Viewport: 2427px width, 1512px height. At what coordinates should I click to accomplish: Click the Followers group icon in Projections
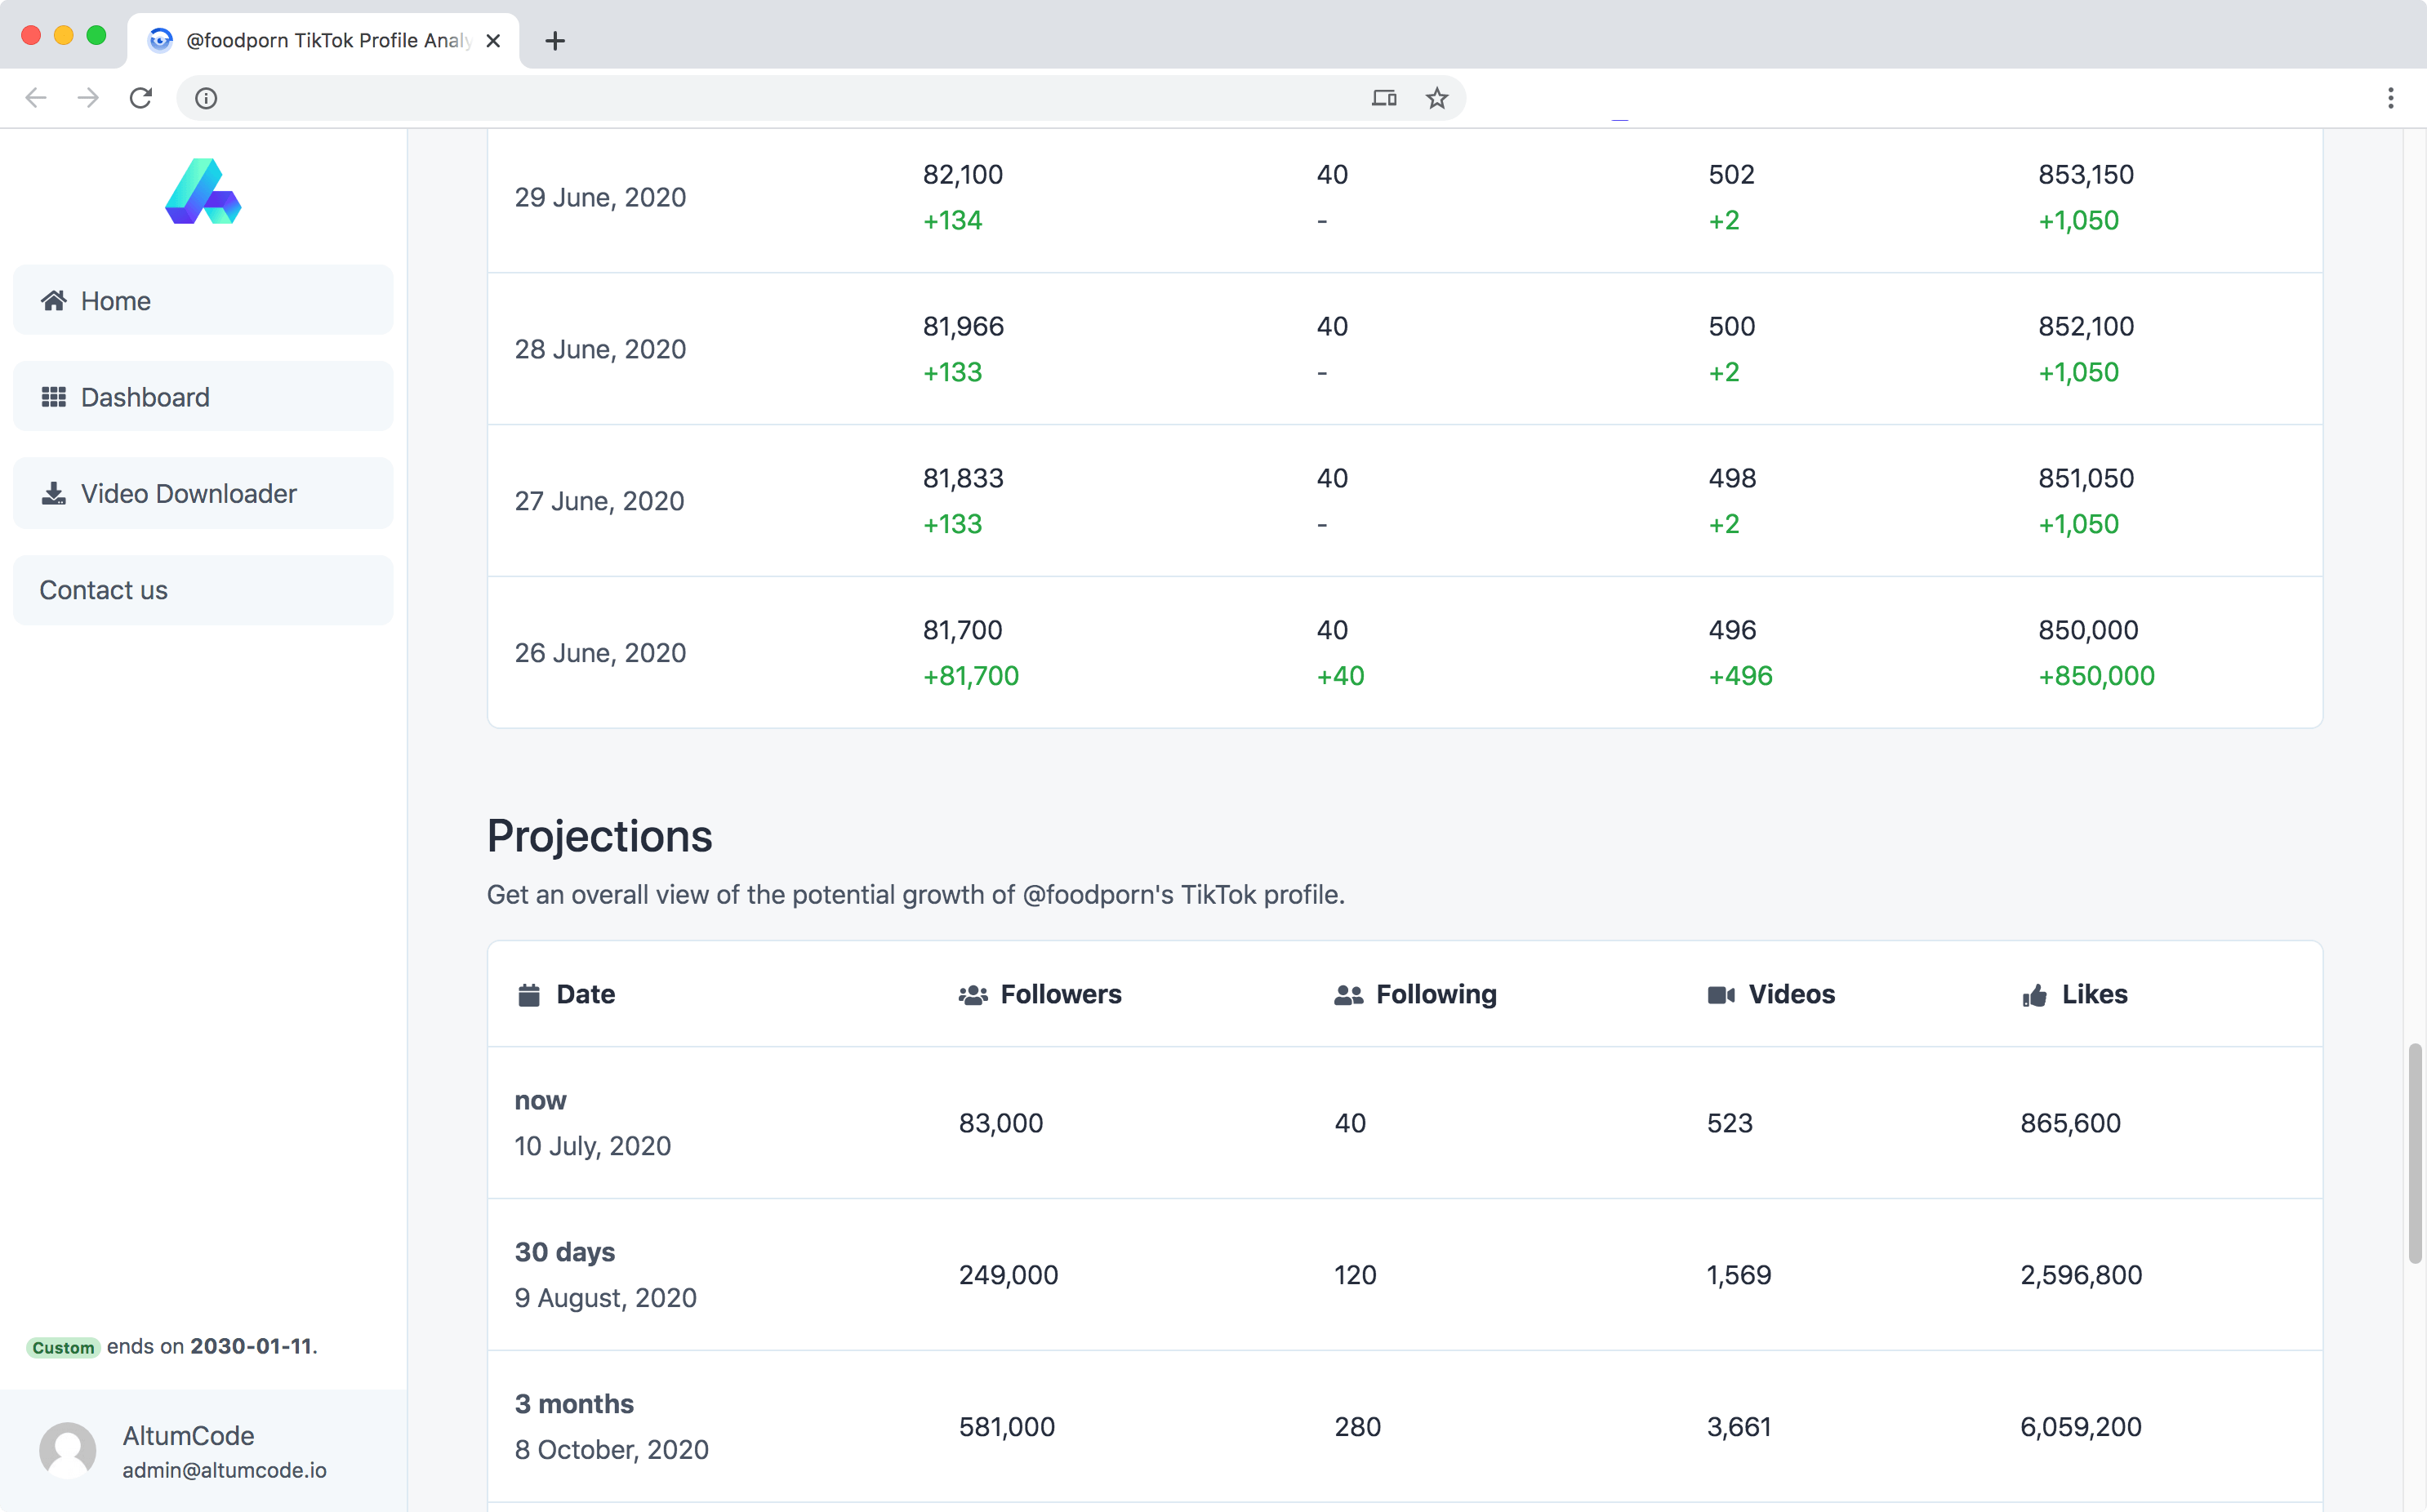point(972,995)
